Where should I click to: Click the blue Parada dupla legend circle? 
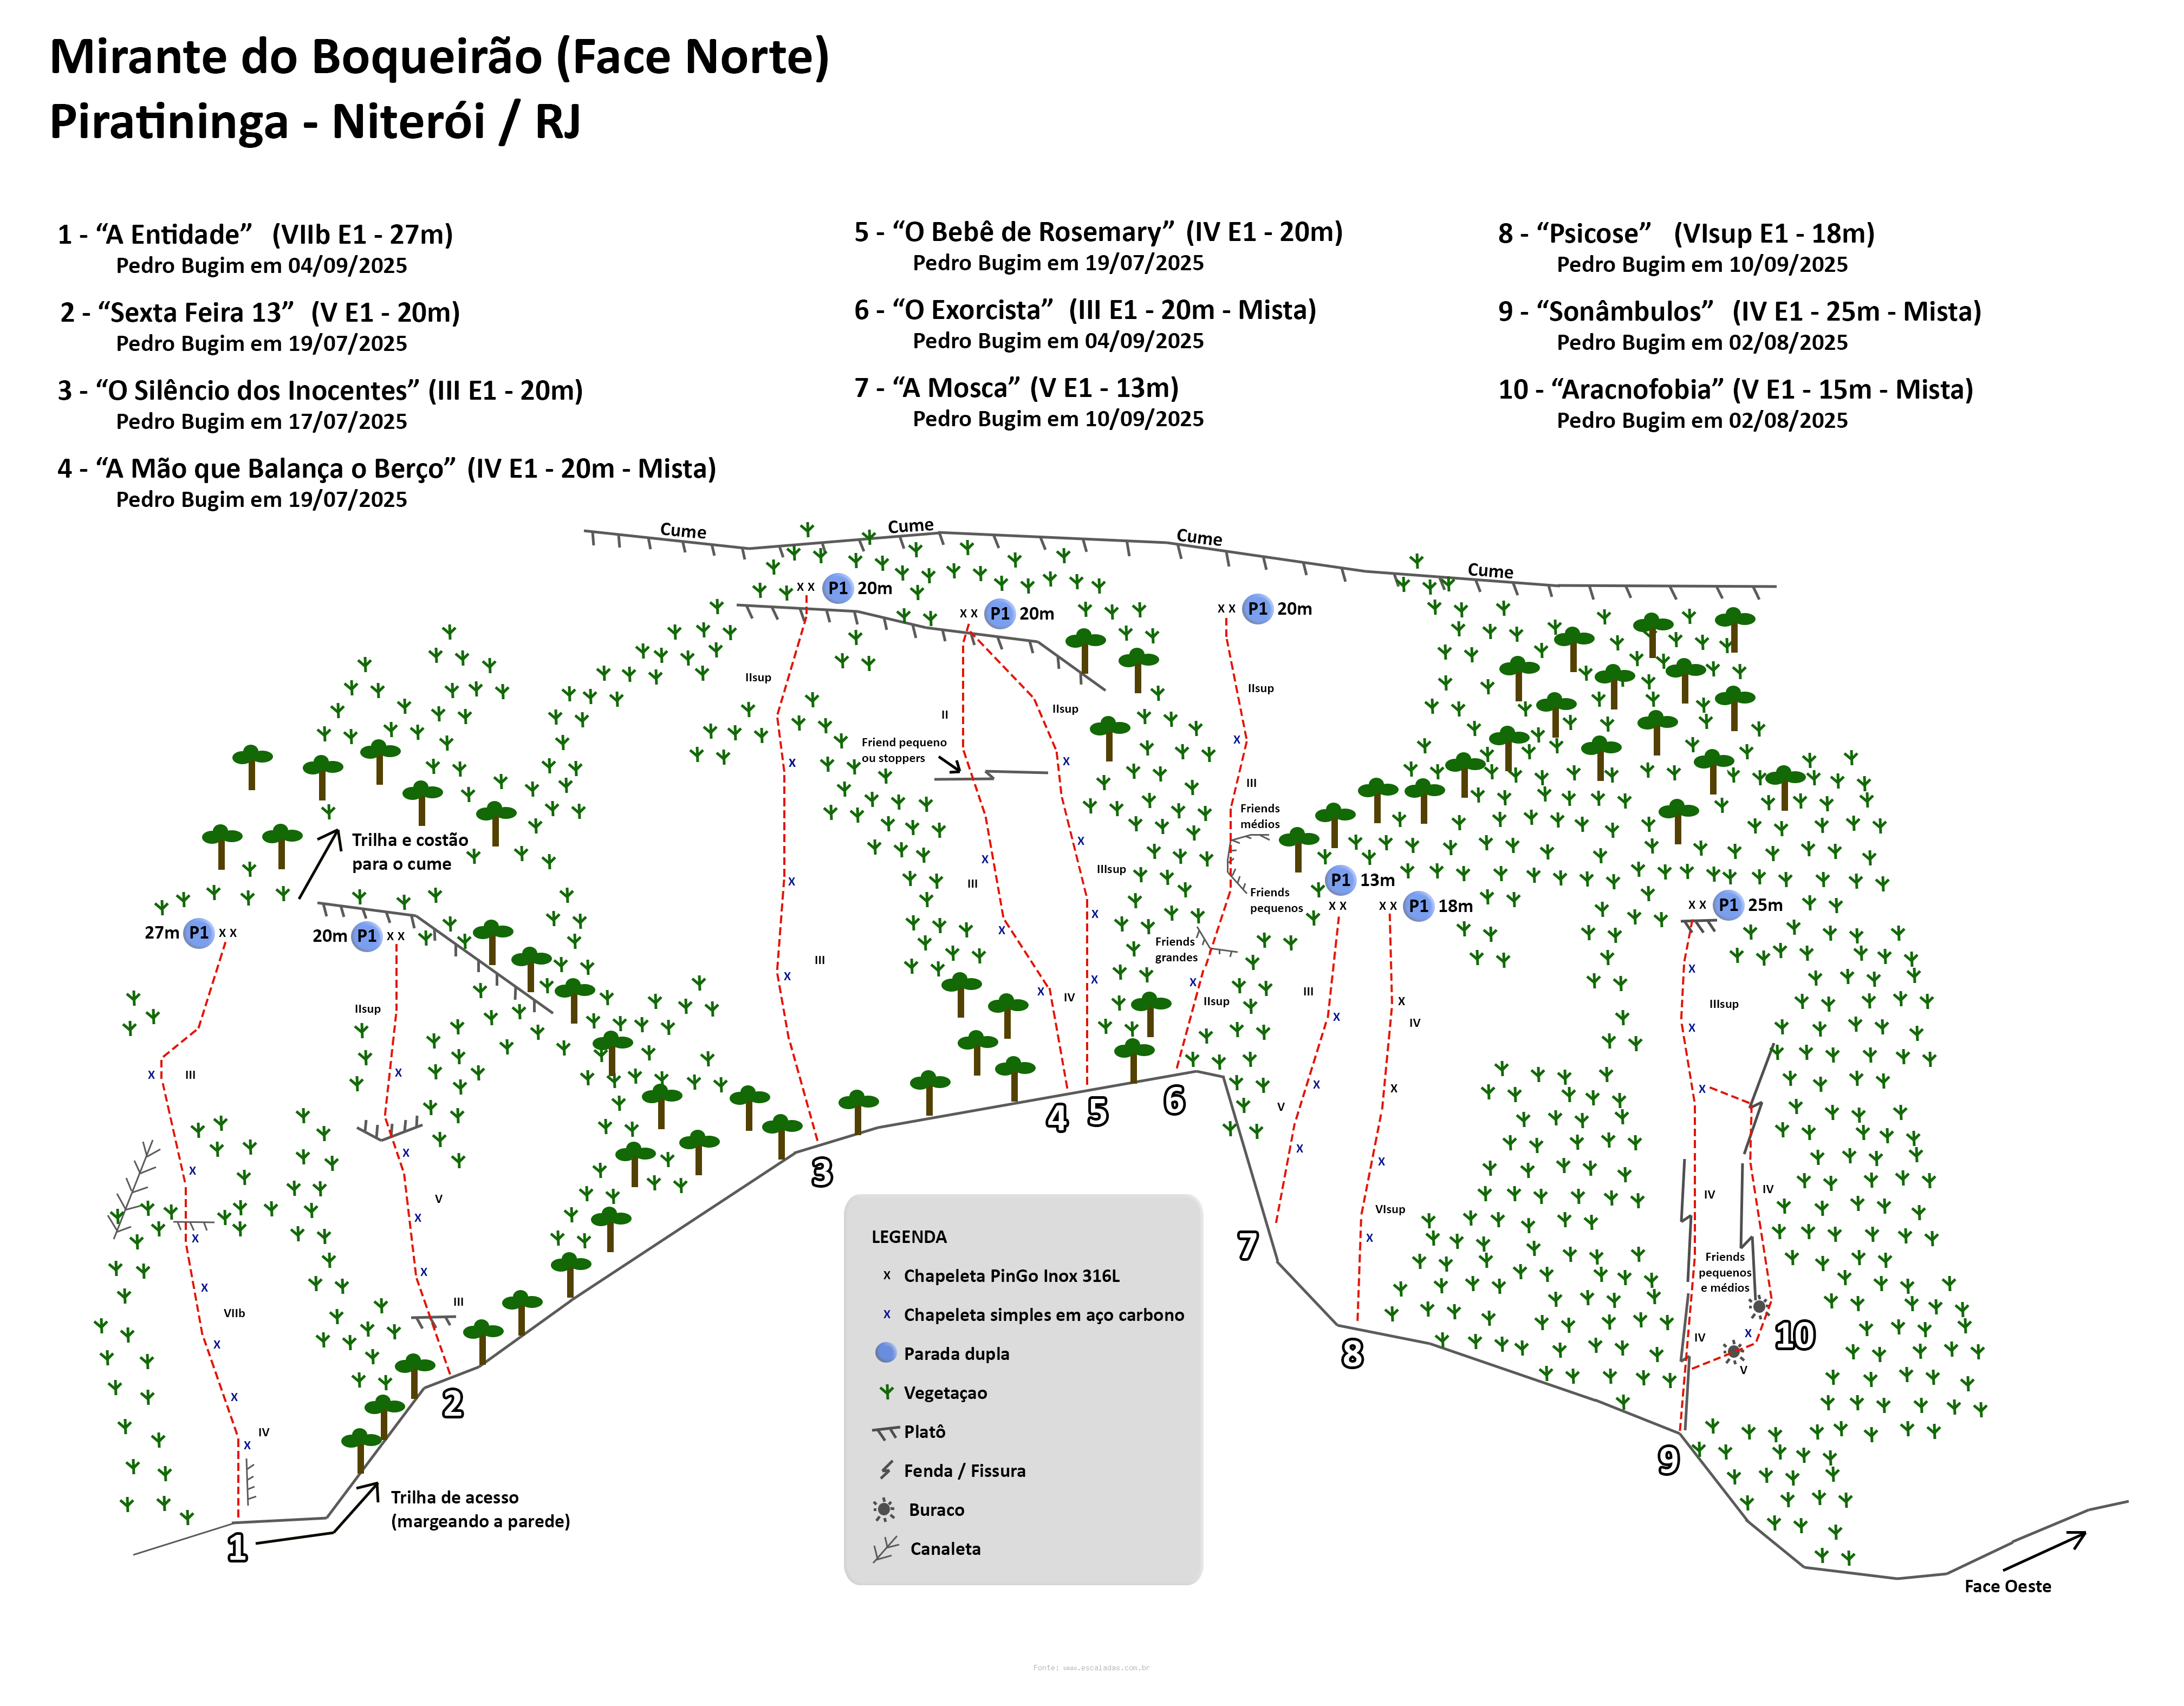[885, 1353]
